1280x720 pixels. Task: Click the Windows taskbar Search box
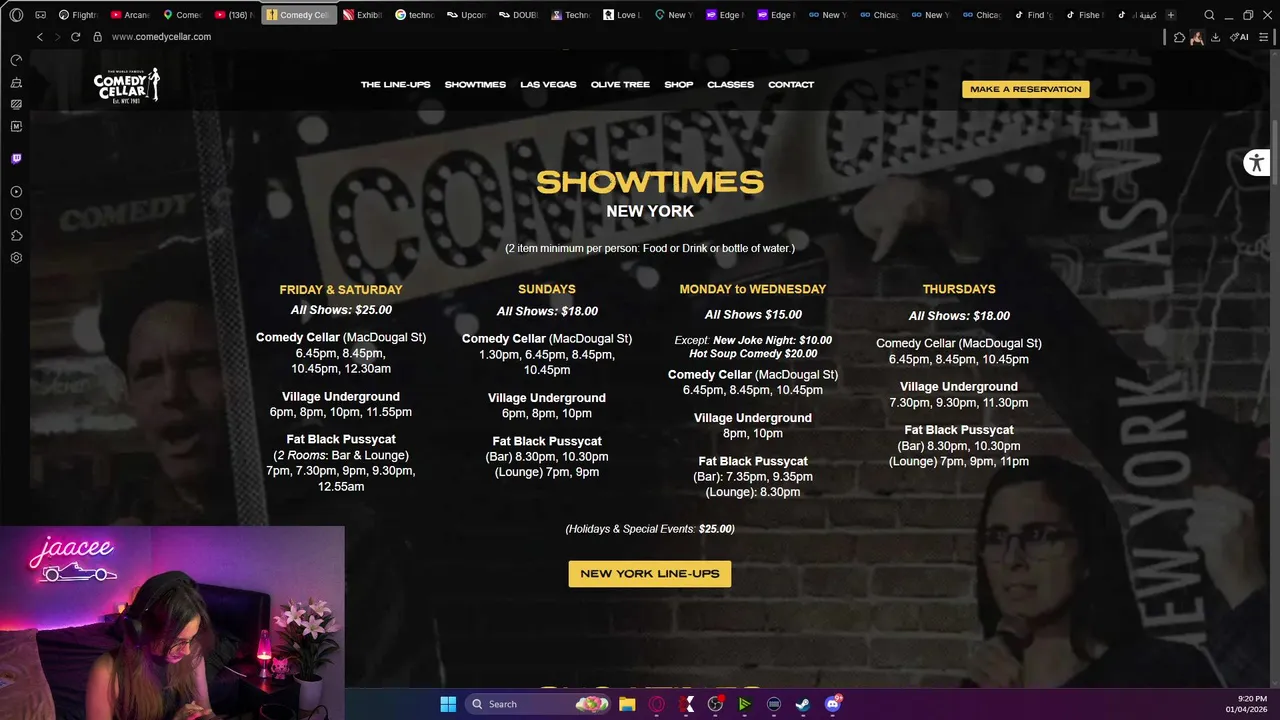click(x=539, y=704)
